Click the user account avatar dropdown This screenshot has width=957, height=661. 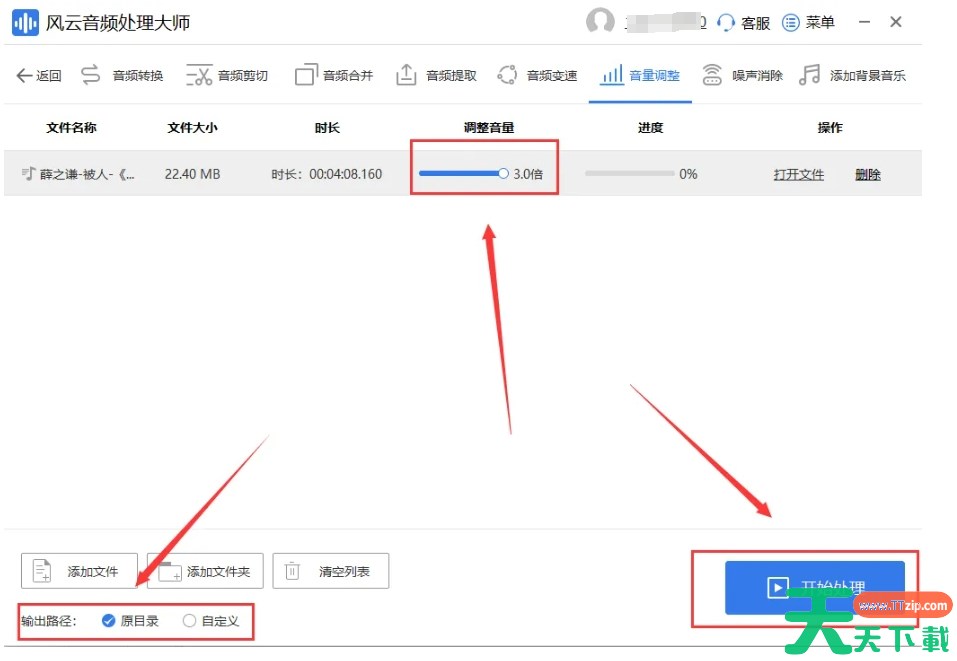(x=599, y=22)
